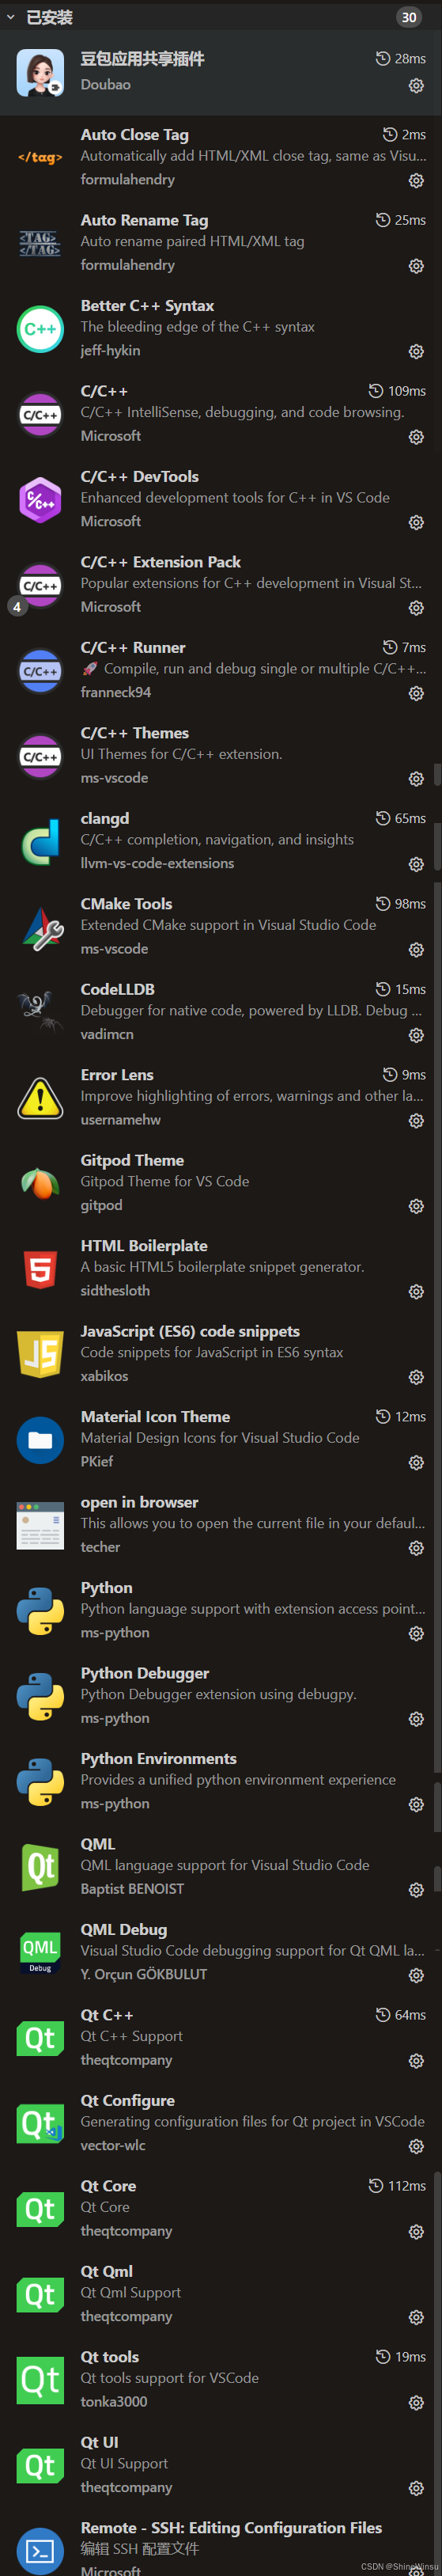This screenshot has height=2576, width=442.
Task: Open manage gear for Better C++ Syntax
Action: coord(416,352)
